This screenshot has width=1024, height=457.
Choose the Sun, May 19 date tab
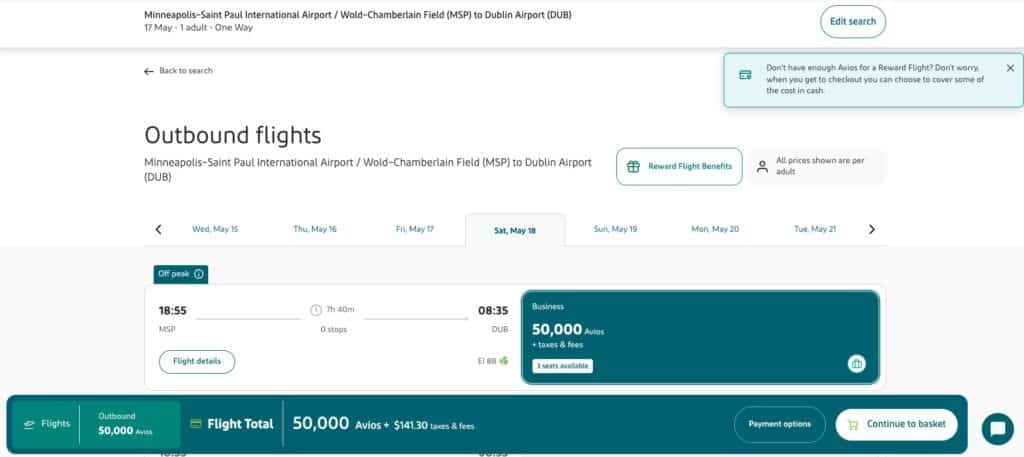click(615, 229)
